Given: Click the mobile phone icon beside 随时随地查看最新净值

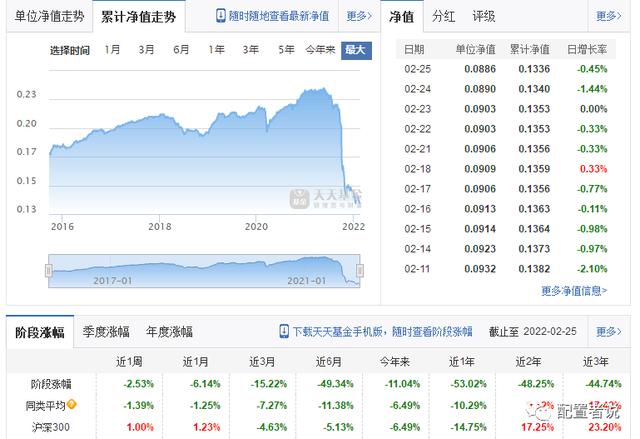Looking at the screenshot, I should 220,16.
